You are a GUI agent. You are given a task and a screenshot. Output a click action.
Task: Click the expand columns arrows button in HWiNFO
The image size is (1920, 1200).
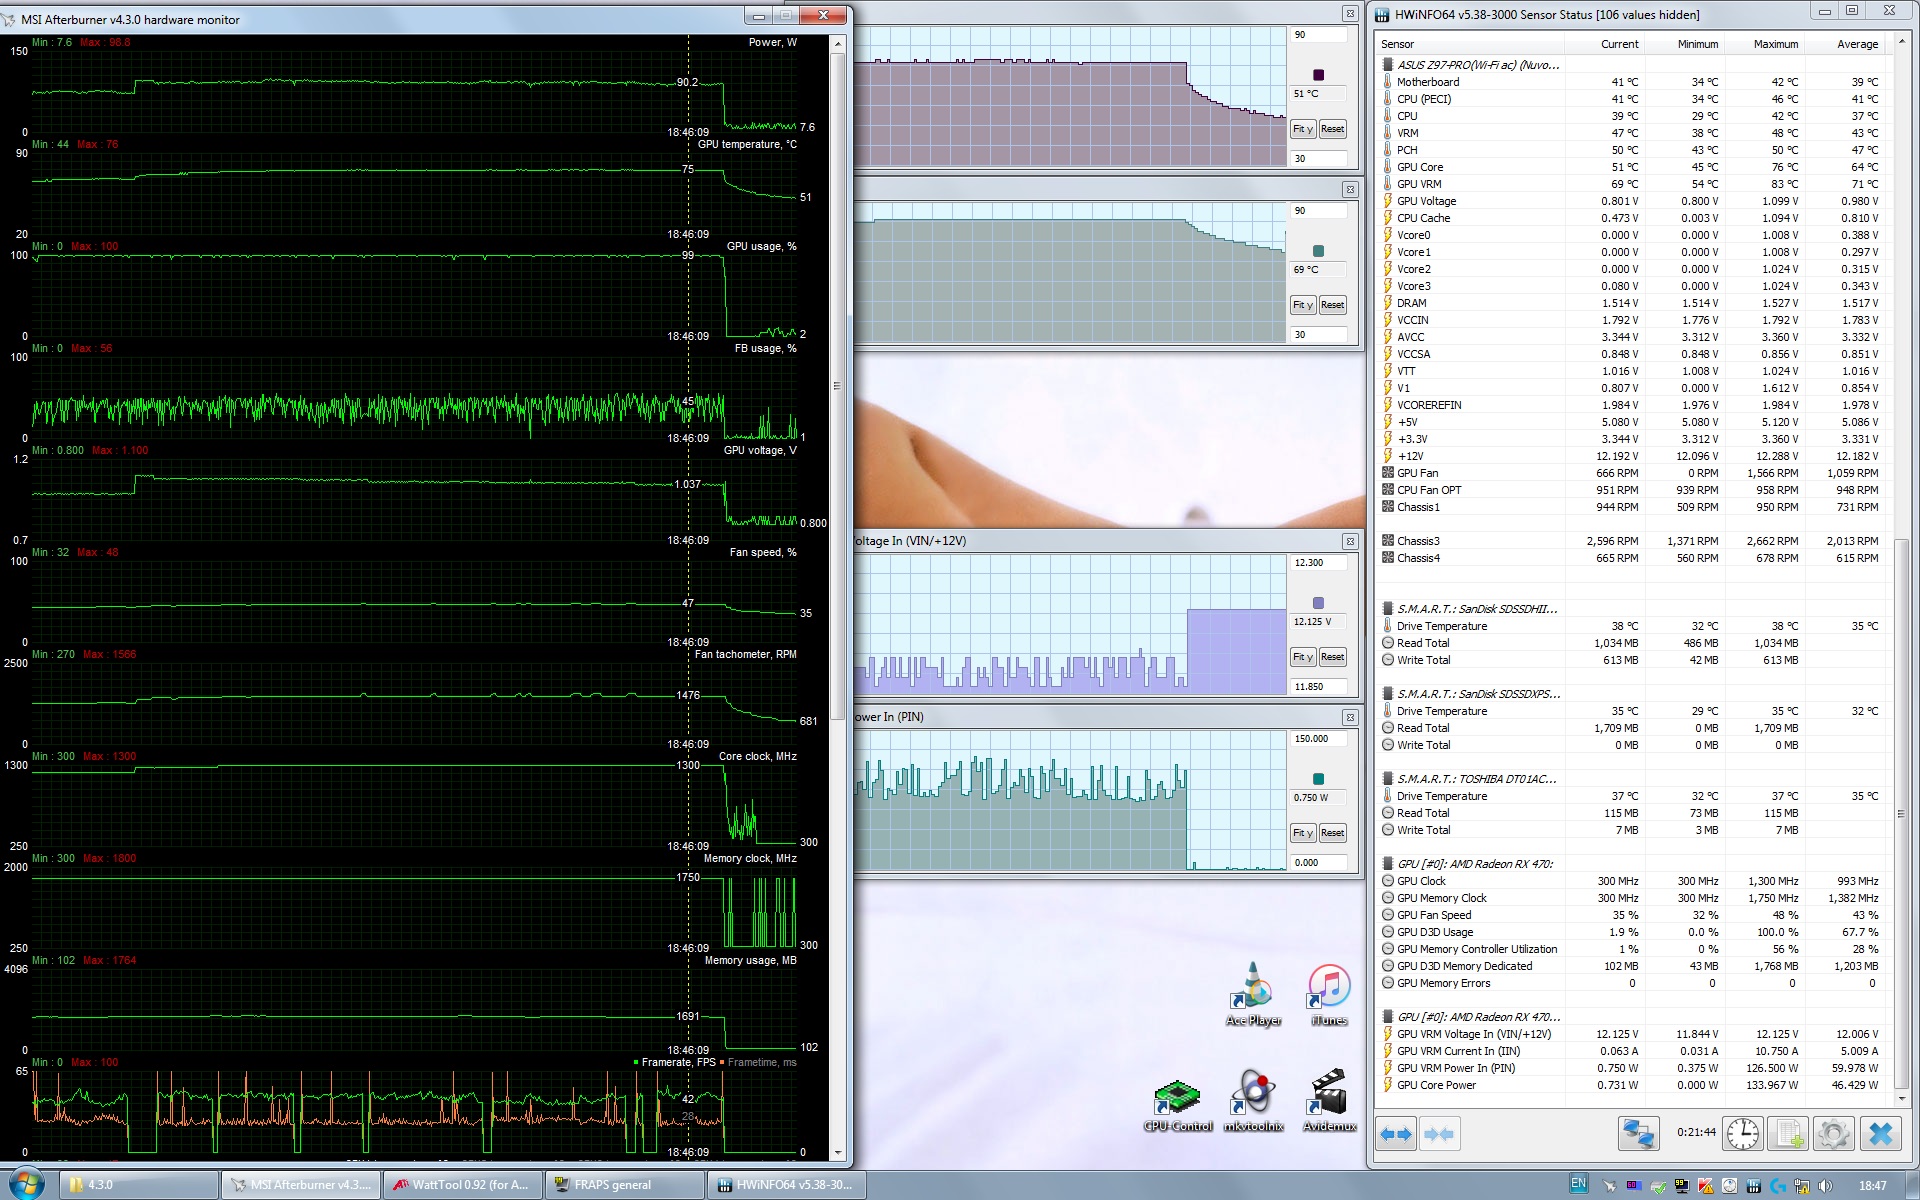point(1395,1134)
